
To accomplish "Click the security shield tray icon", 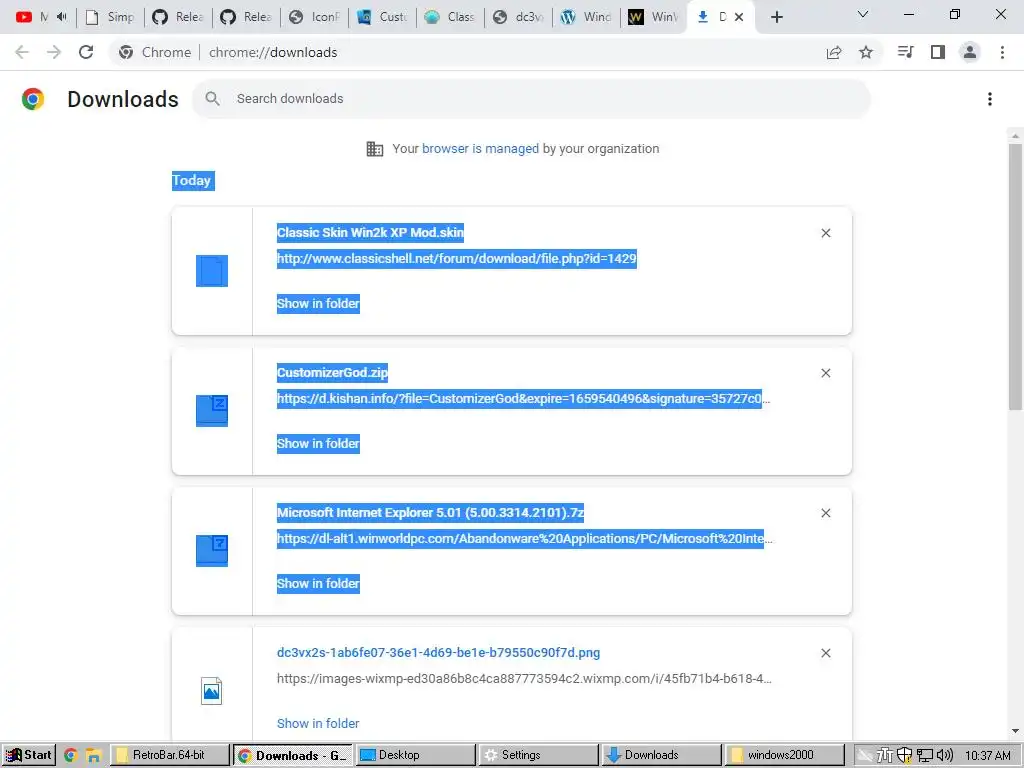I will (904, 756).
